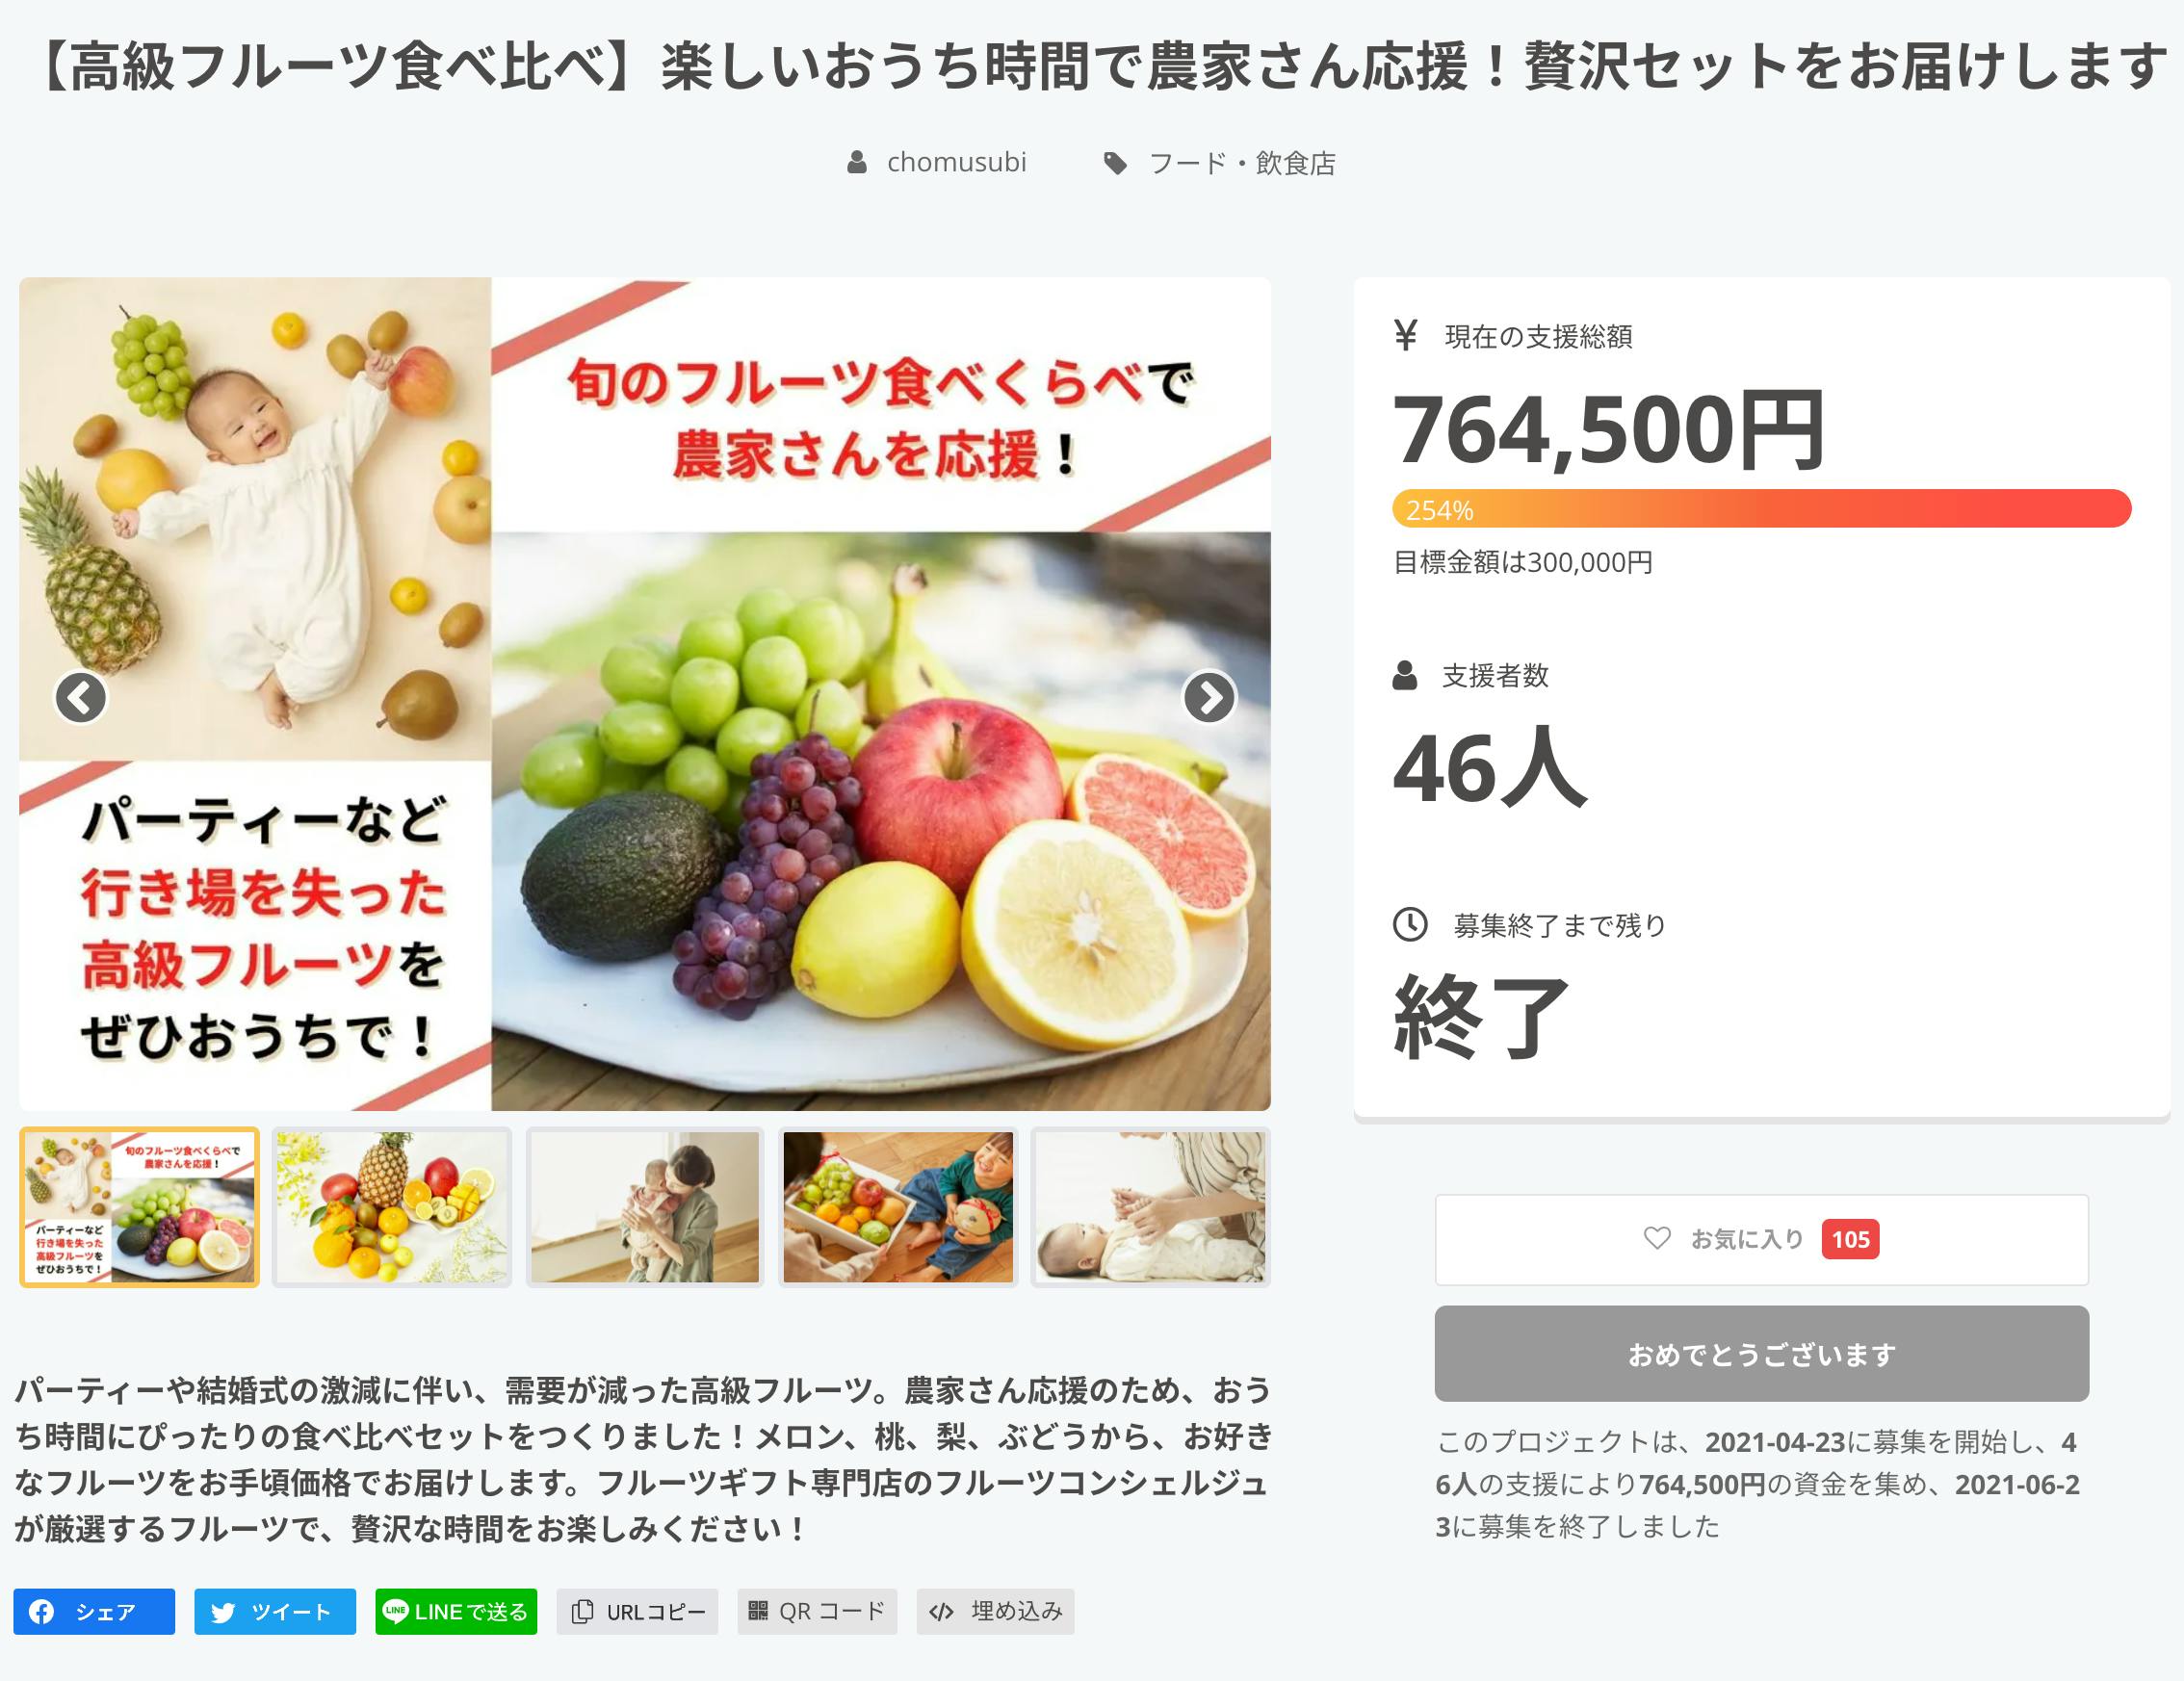Copy URL with the URLコピー button
This screenshot has height=1681, width=2184.
pos(637,1611)
